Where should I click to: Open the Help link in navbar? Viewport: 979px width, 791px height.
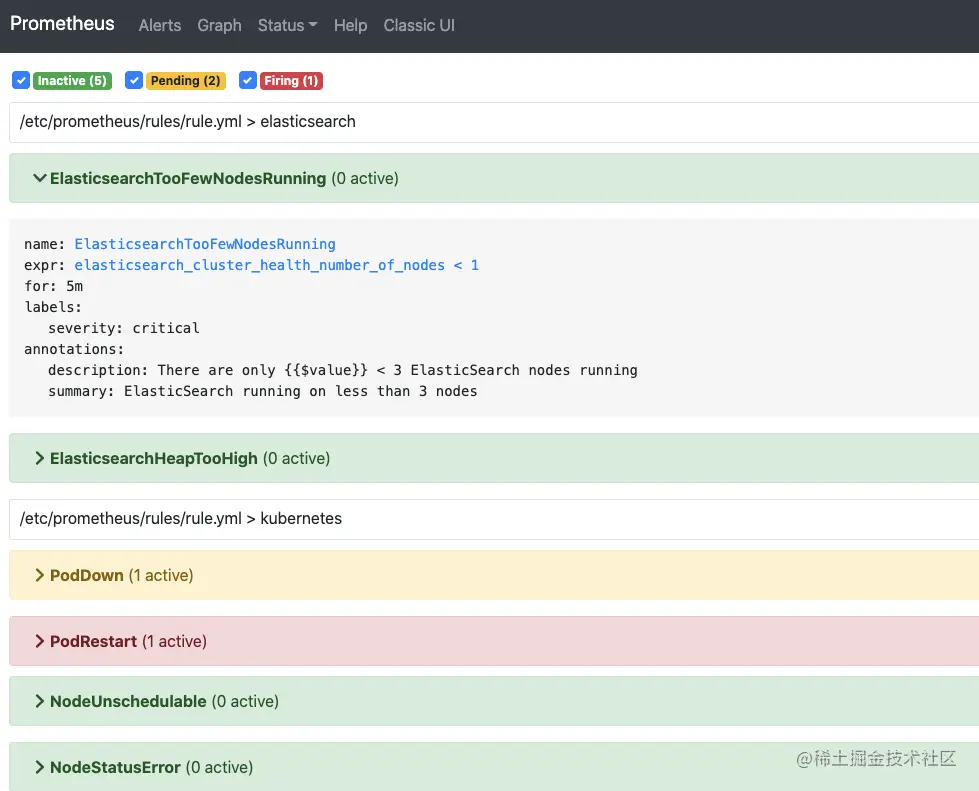coord(350,26)
